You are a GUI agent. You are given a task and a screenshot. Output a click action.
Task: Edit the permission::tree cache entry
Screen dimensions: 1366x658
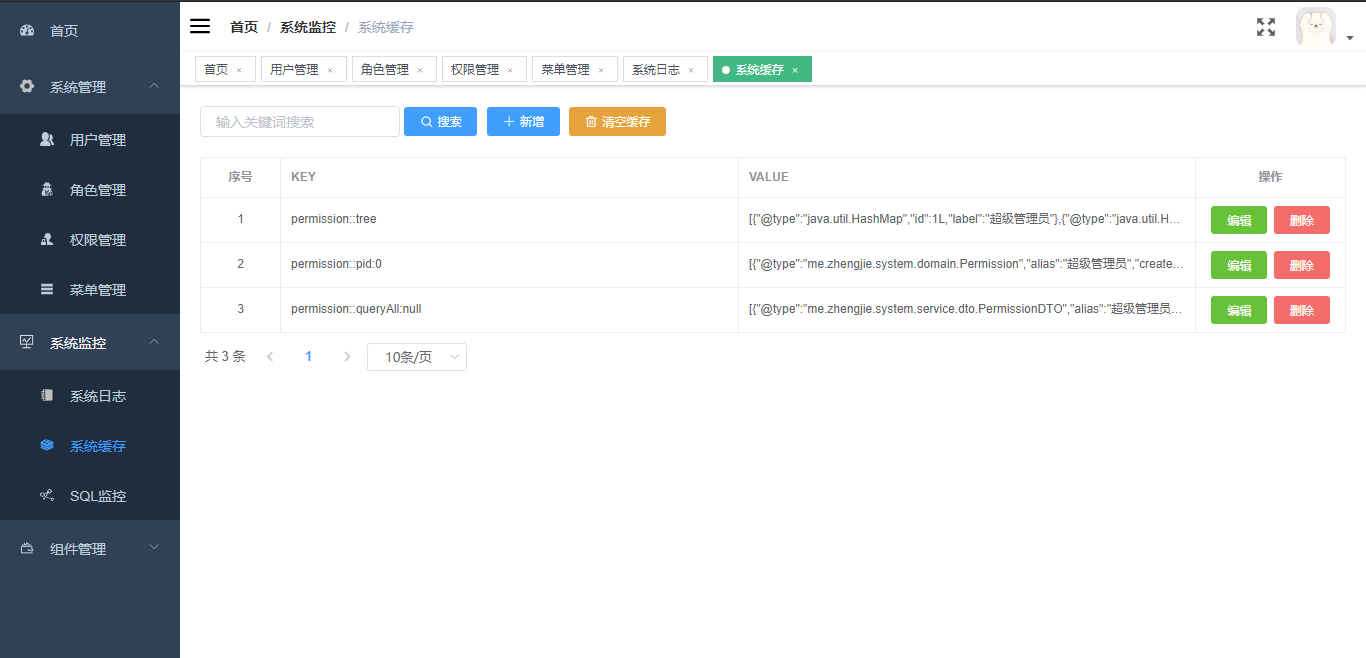pyautogui.click(x=1238, y=219)
